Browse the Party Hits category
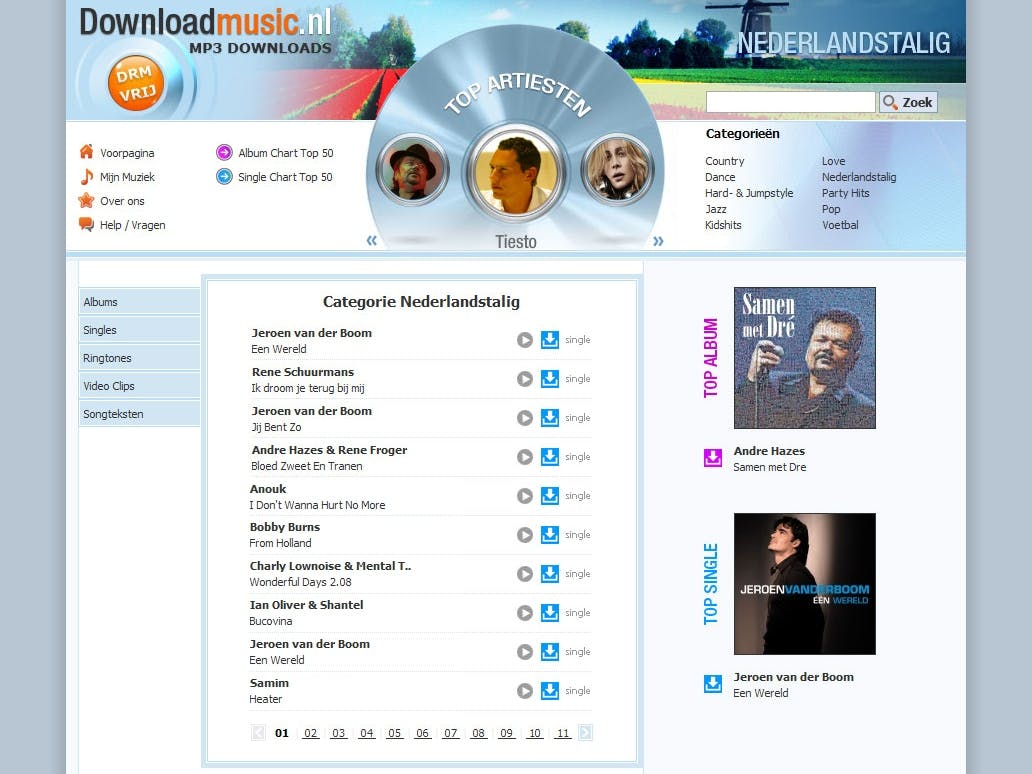The height and width of the screenshot is (774, 1032). click(x=845, y=193)
